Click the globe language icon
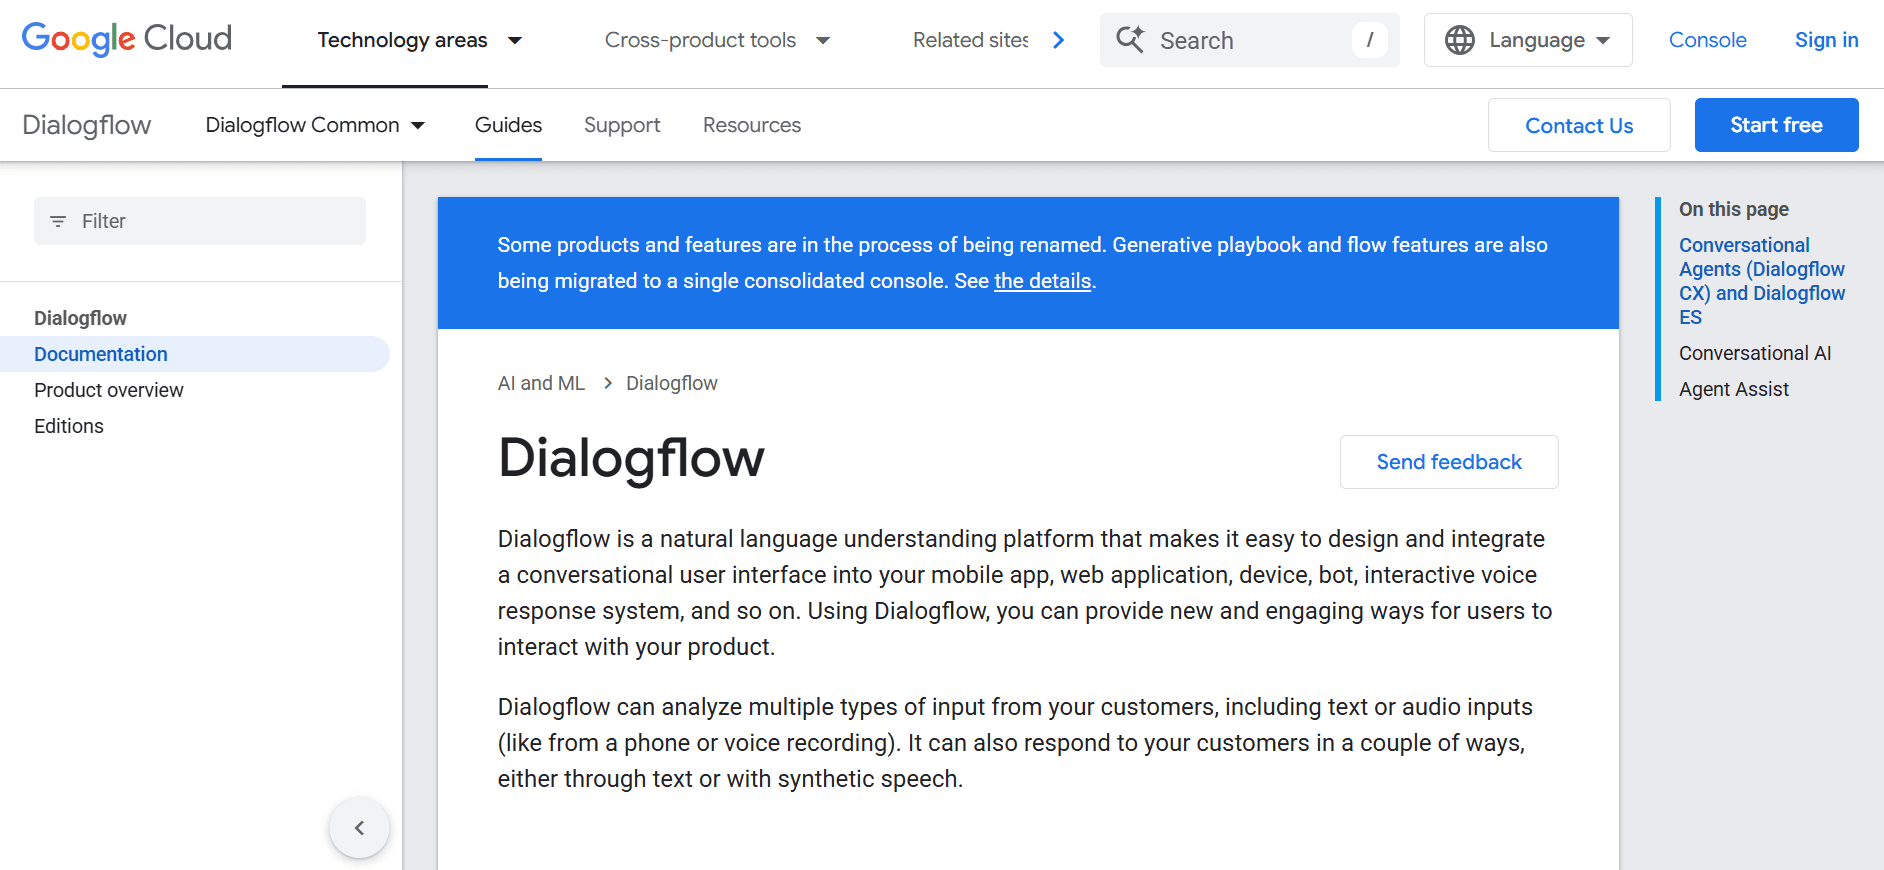Image resolution: width=1884 pixels, height=870 pixels. (1460, 40)
